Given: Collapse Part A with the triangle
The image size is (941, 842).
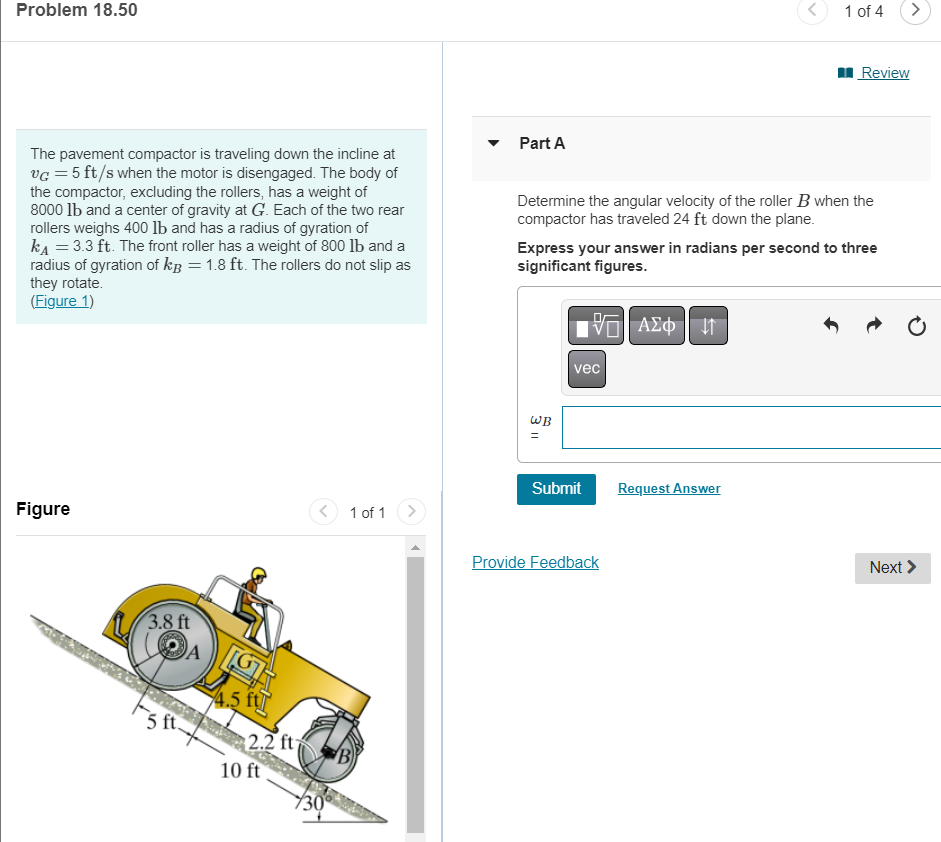Looking at the screenshot, I should (493, 143).
